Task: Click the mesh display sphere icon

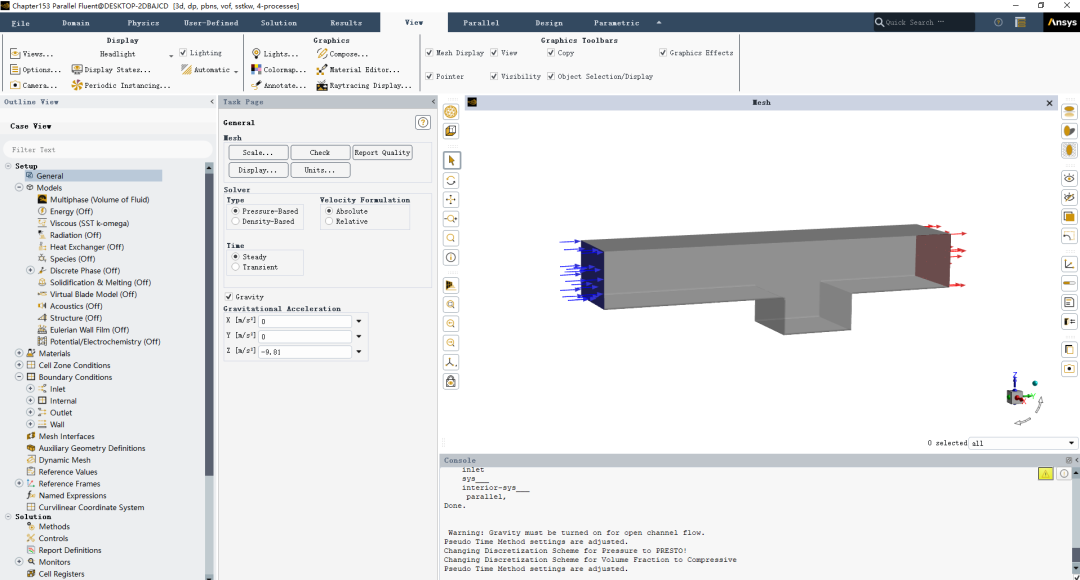Action: click(451, 112)
